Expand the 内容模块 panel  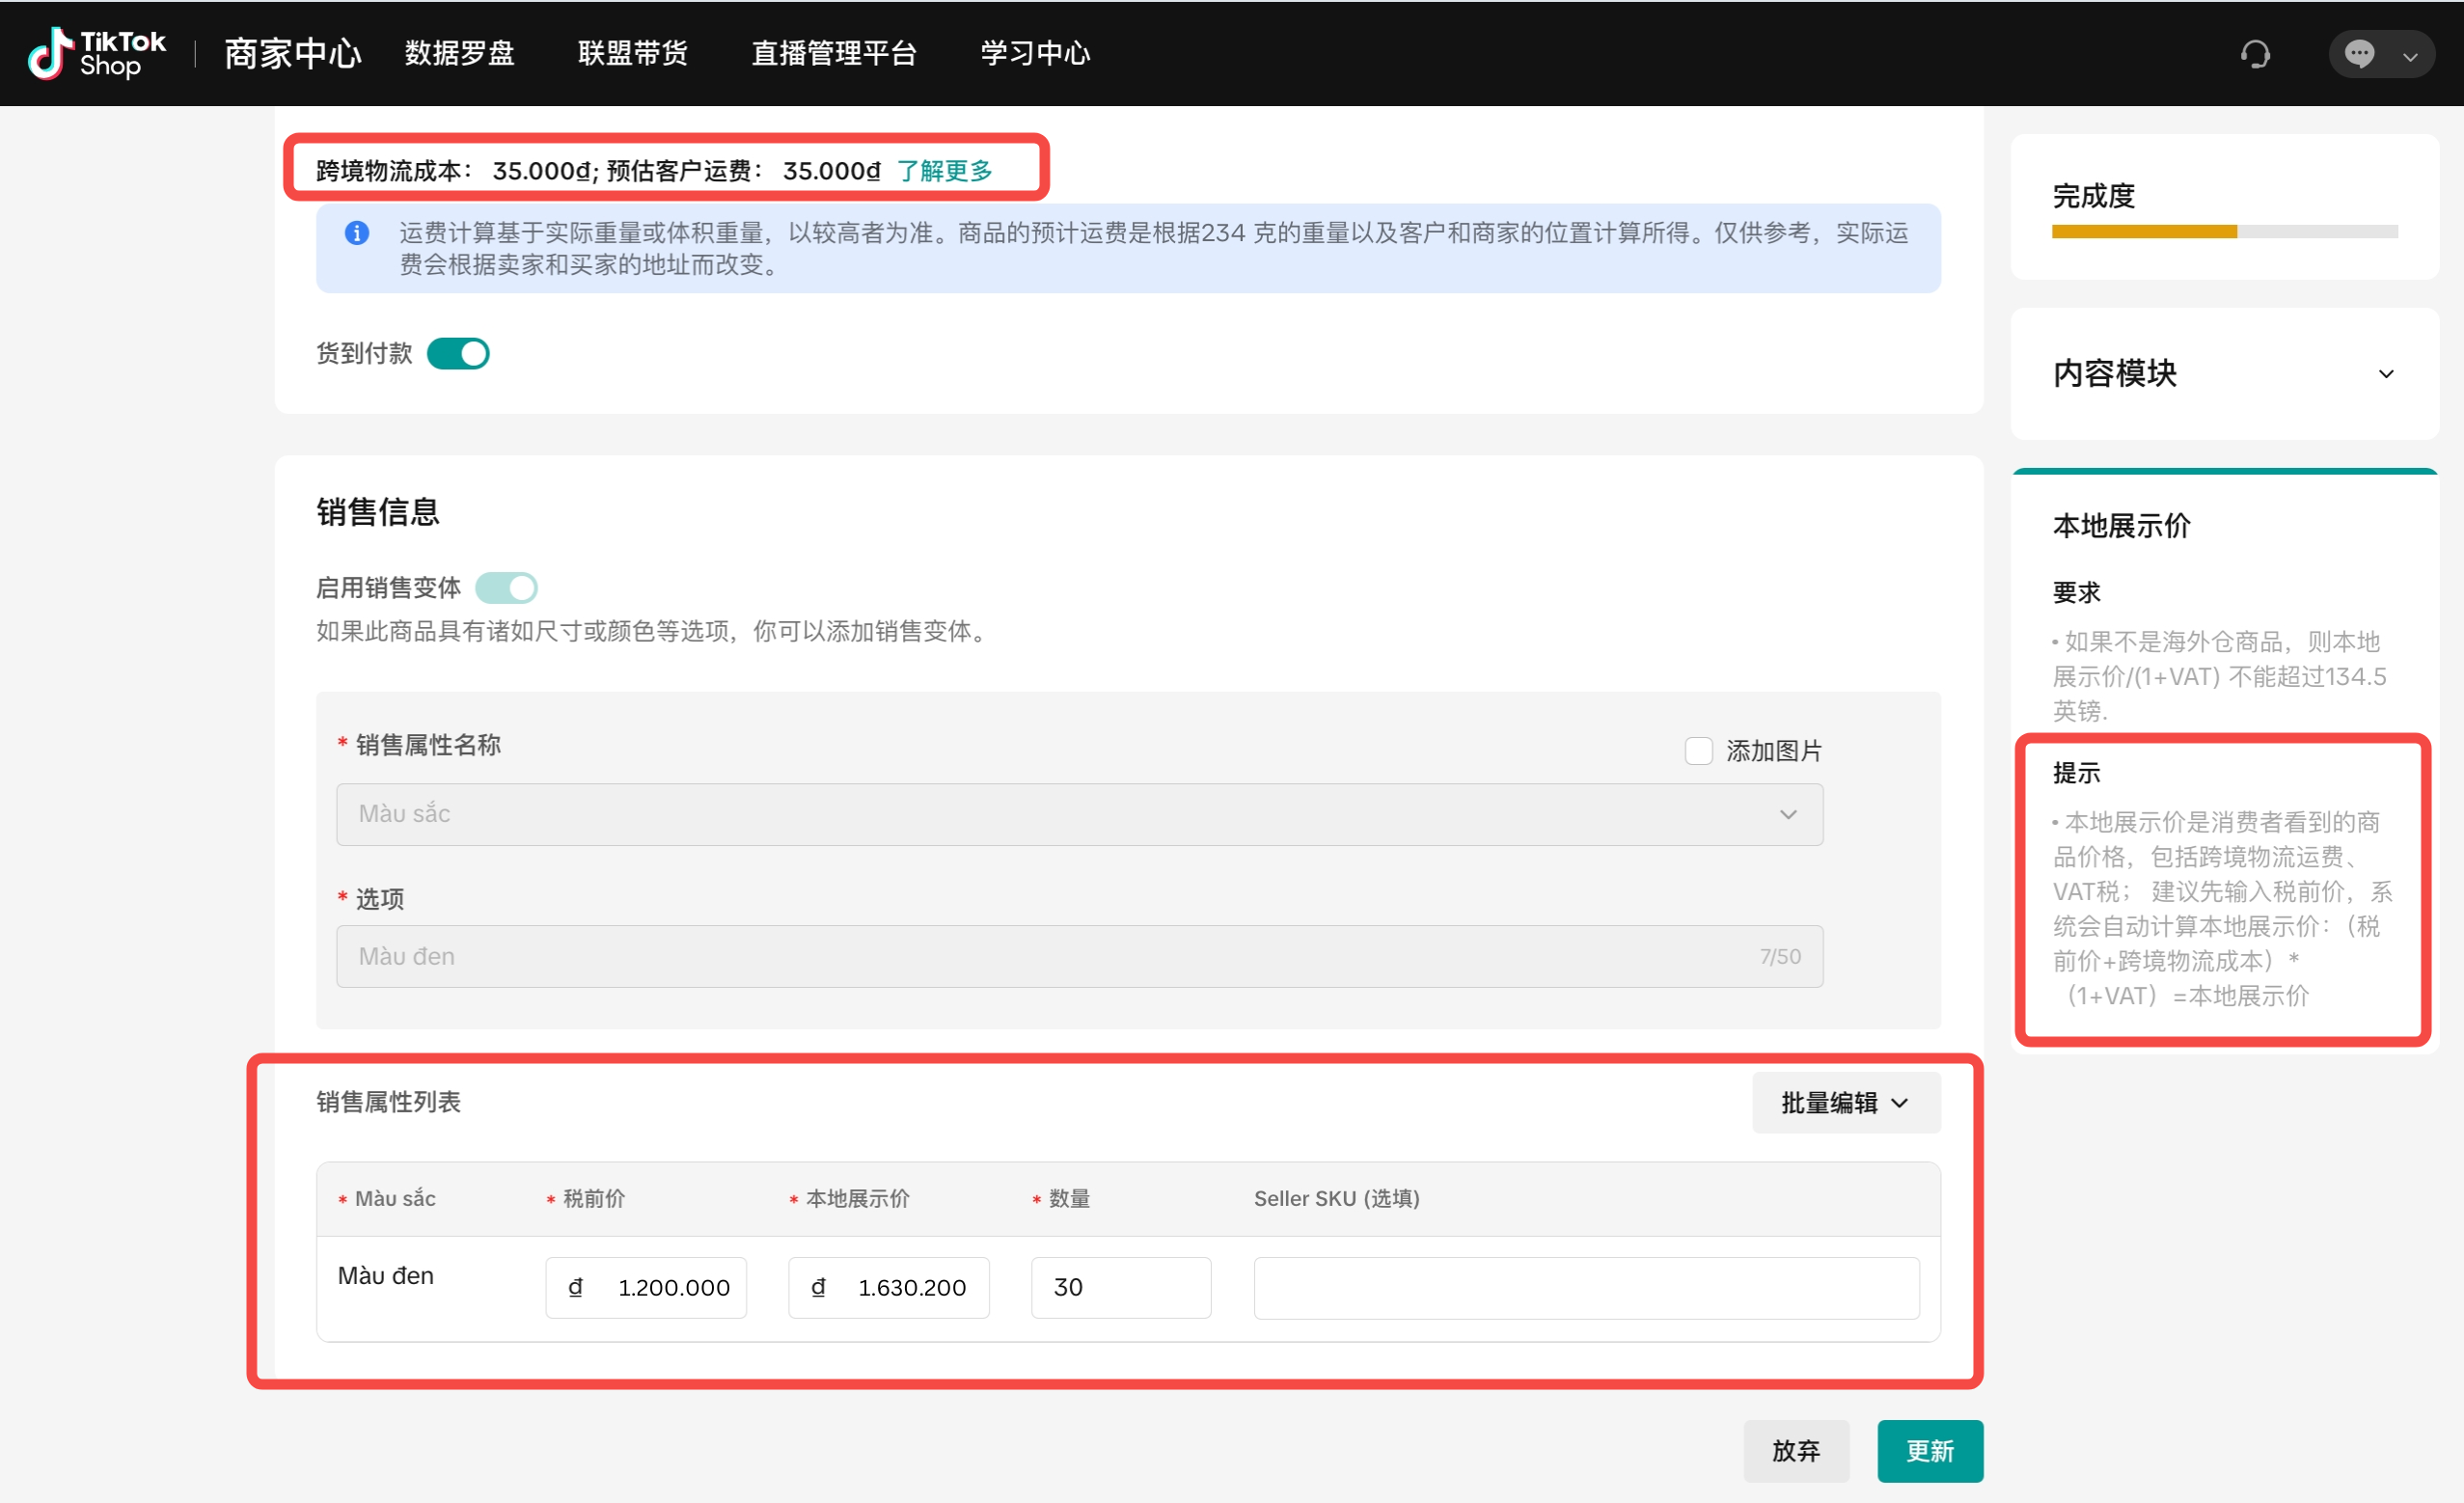point(2386,374)
